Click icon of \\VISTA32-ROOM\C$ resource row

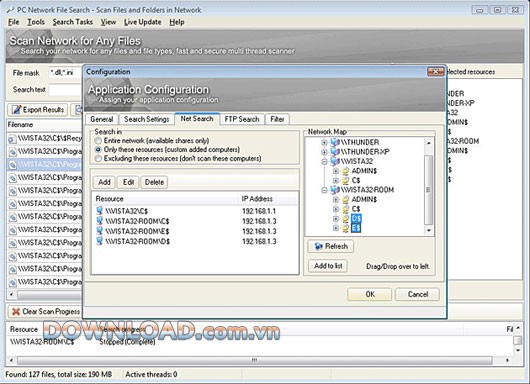99,221
